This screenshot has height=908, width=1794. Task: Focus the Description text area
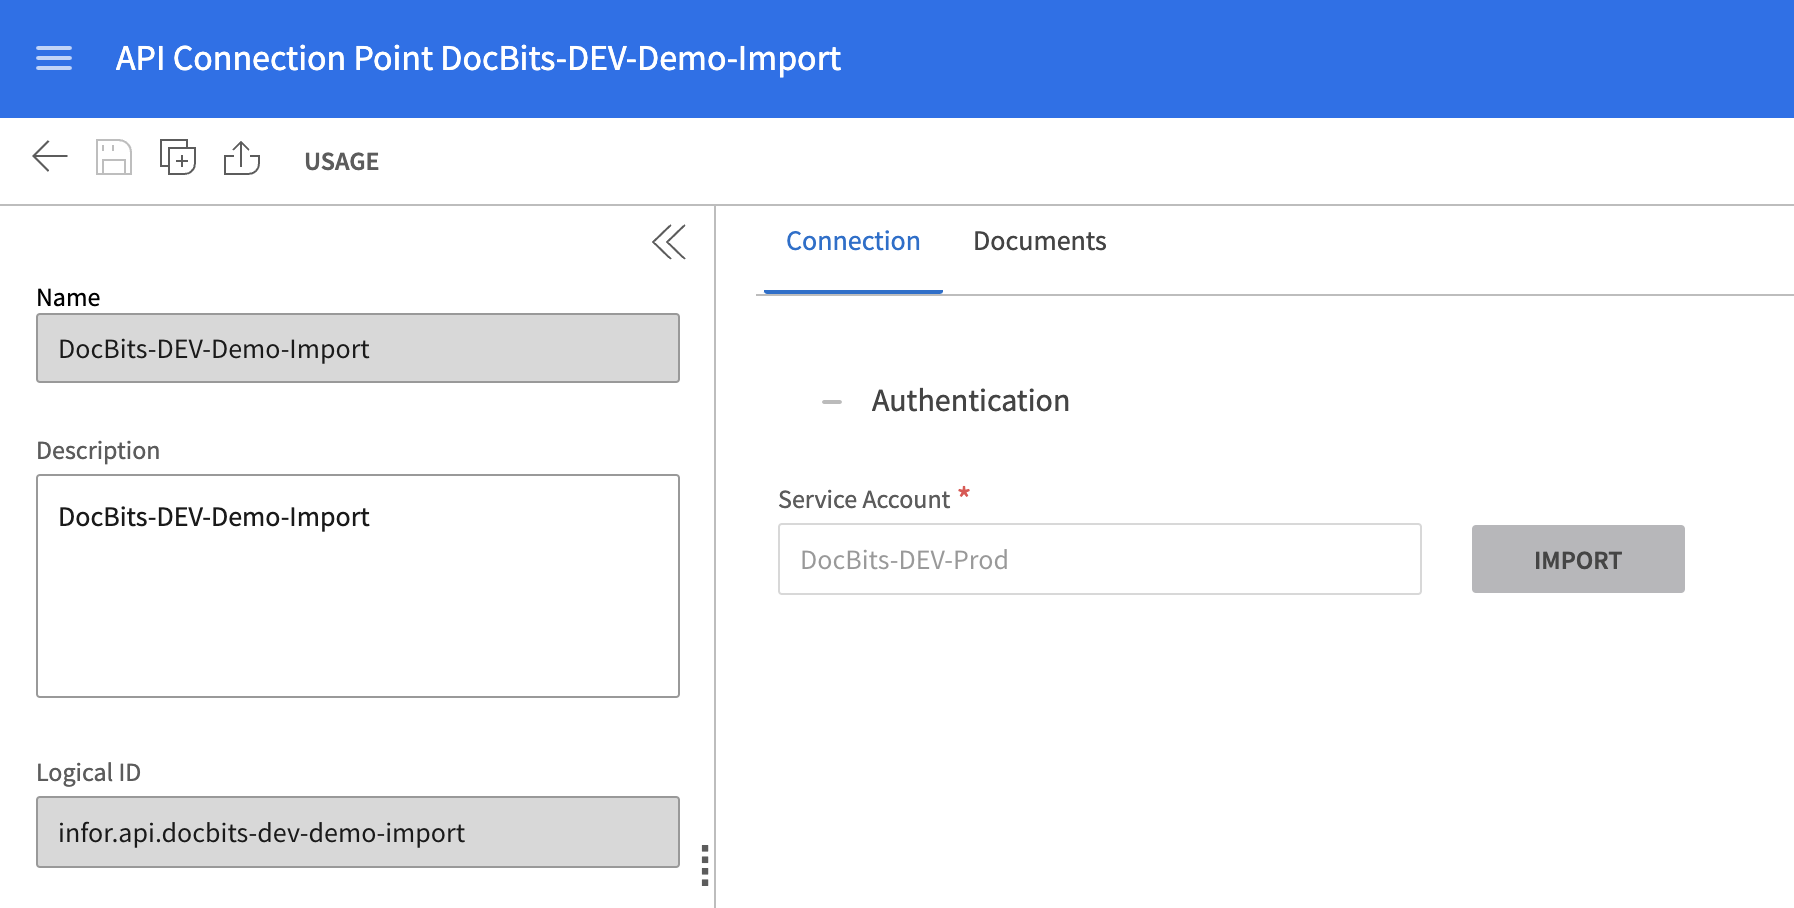tap(357, 585)
